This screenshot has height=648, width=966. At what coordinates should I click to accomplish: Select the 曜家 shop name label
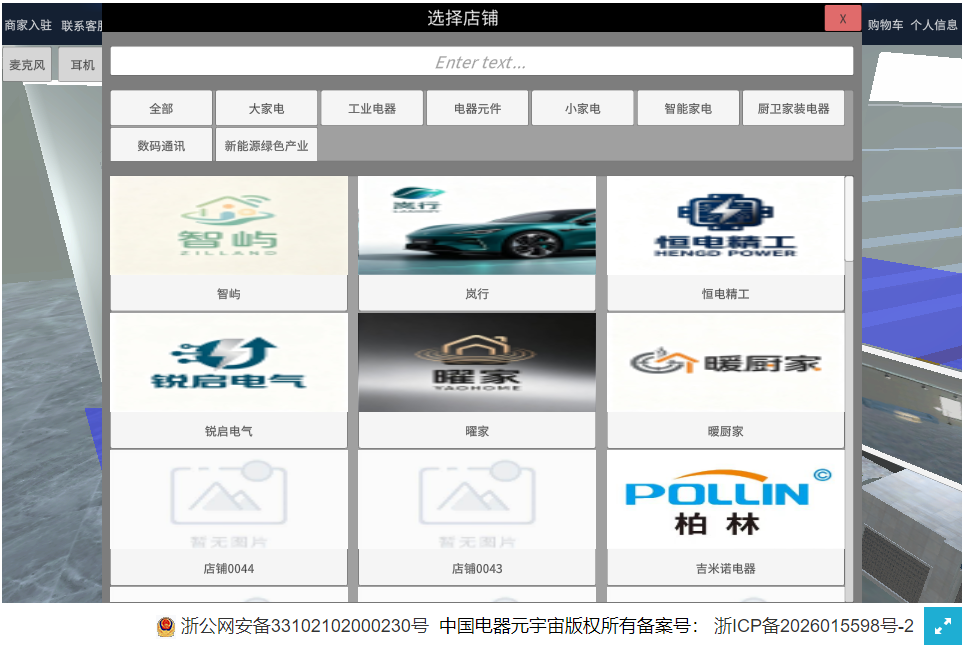(x=477, y=431)
